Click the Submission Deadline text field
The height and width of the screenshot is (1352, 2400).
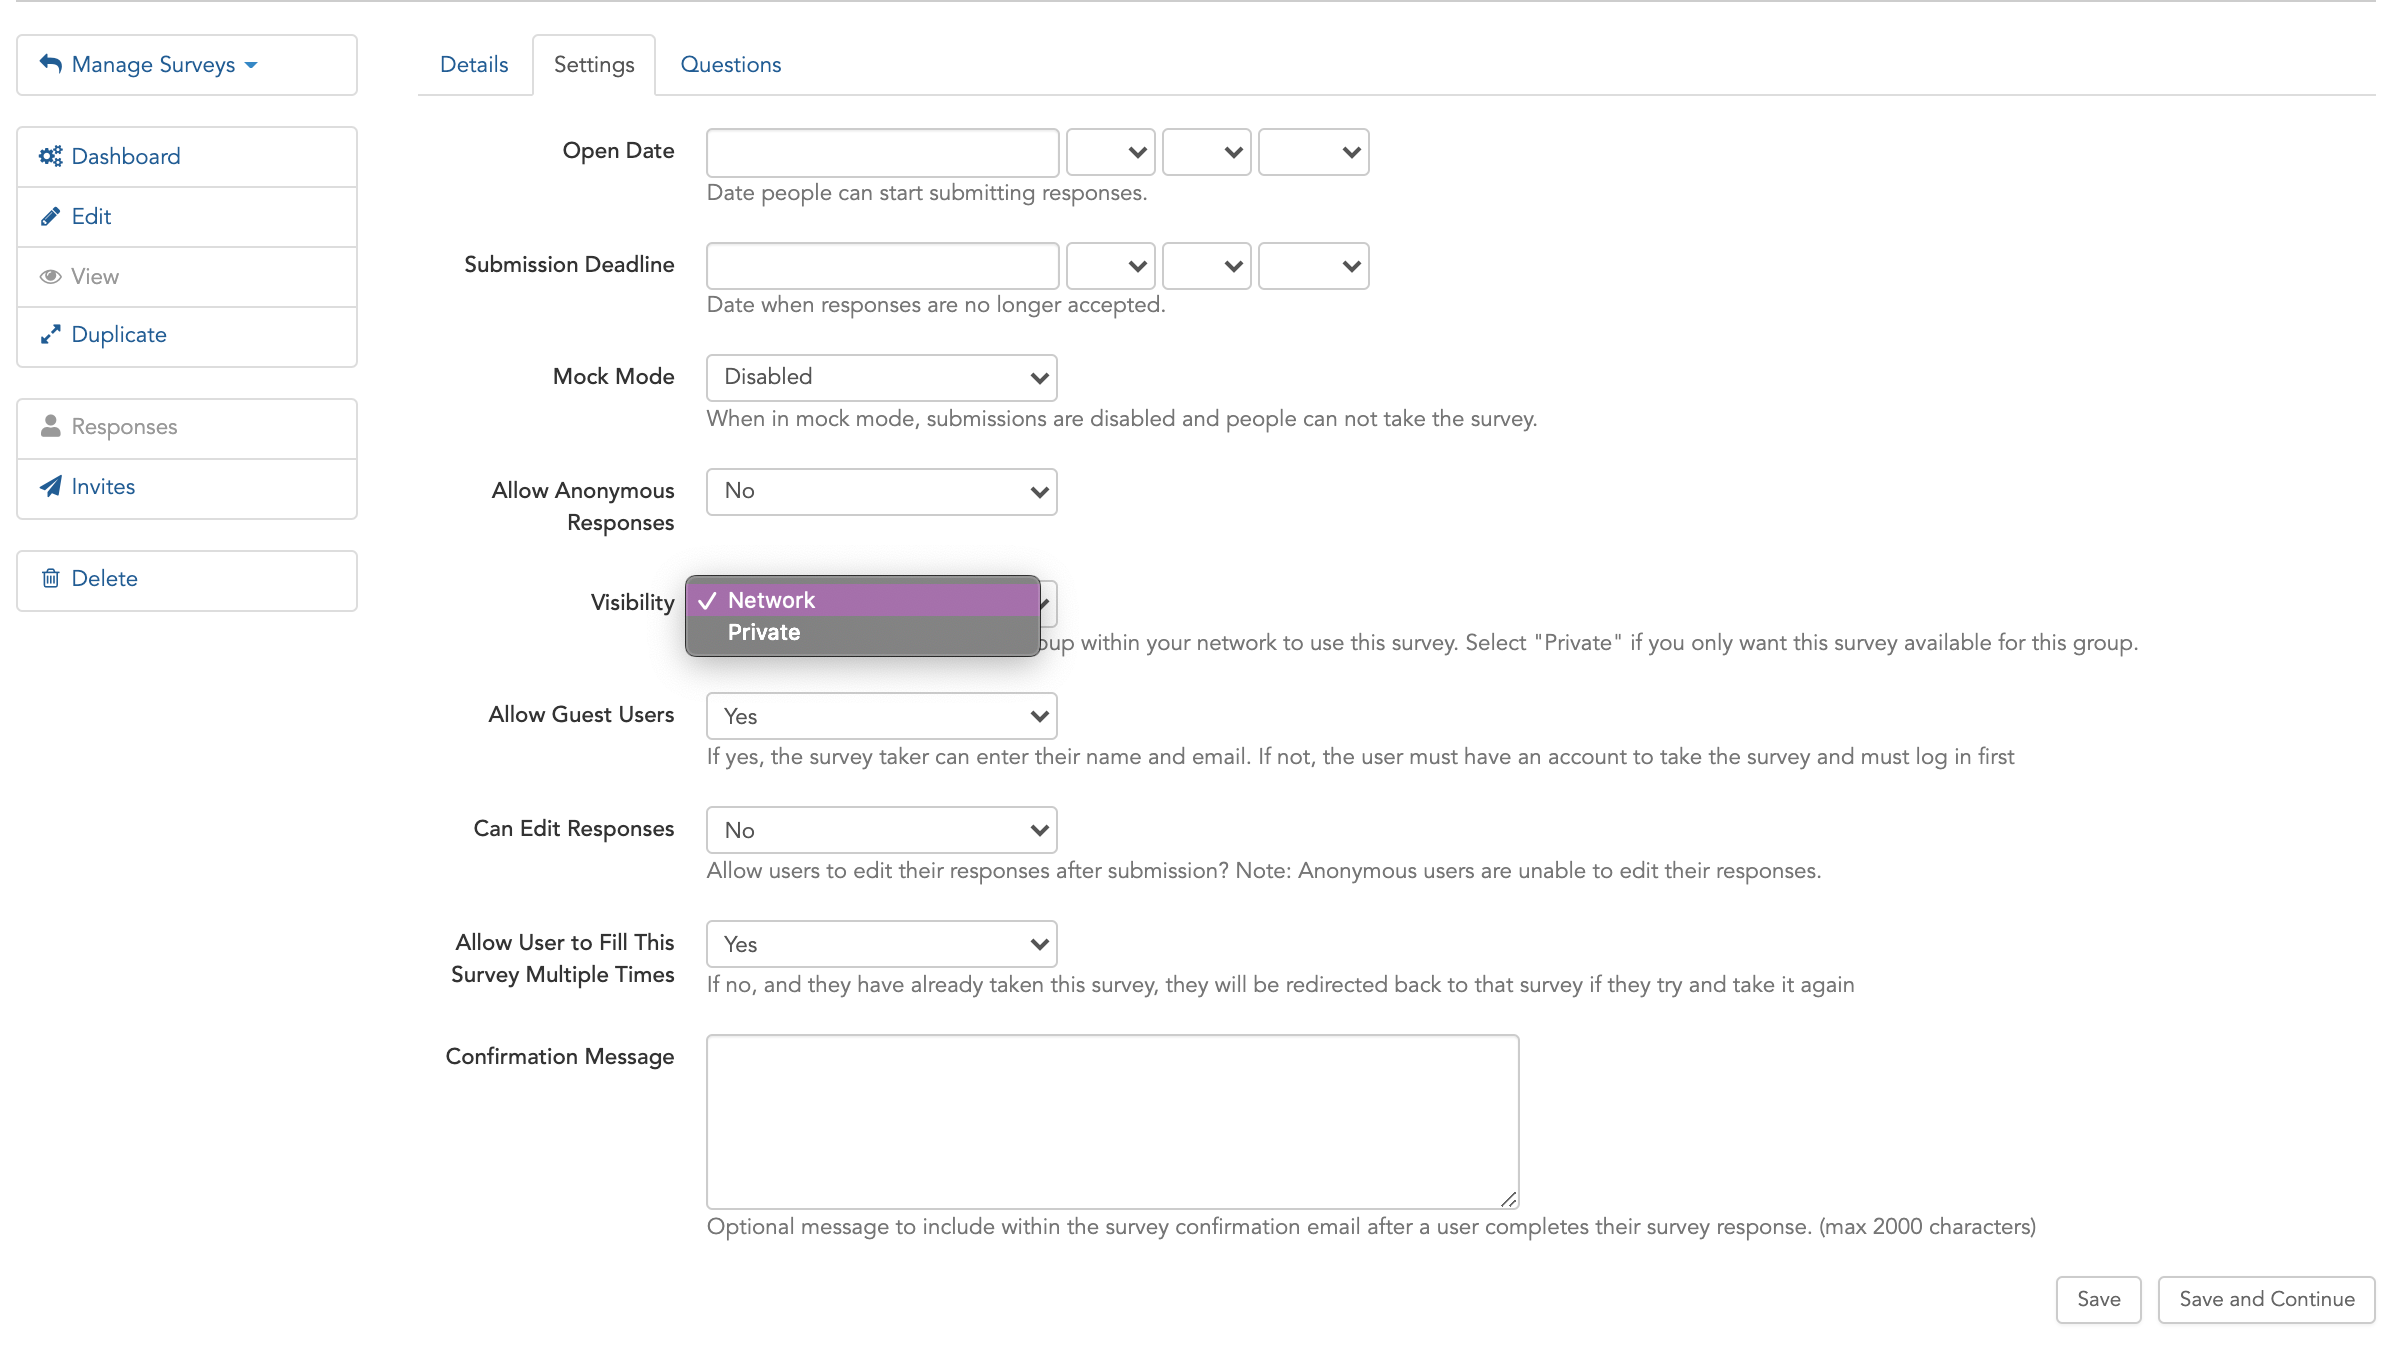tap(883, 266)
